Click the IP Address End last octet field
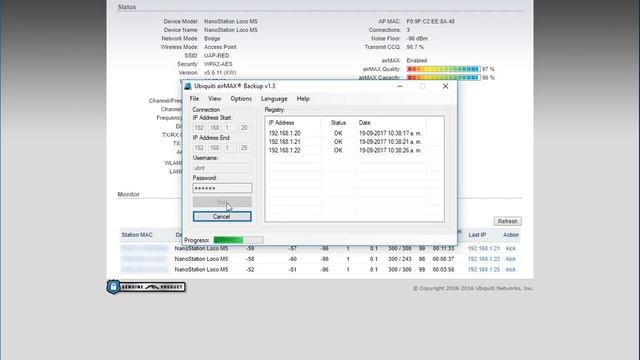Image resolution: width=640 pixels, height=360 pixels. [244, 148]
